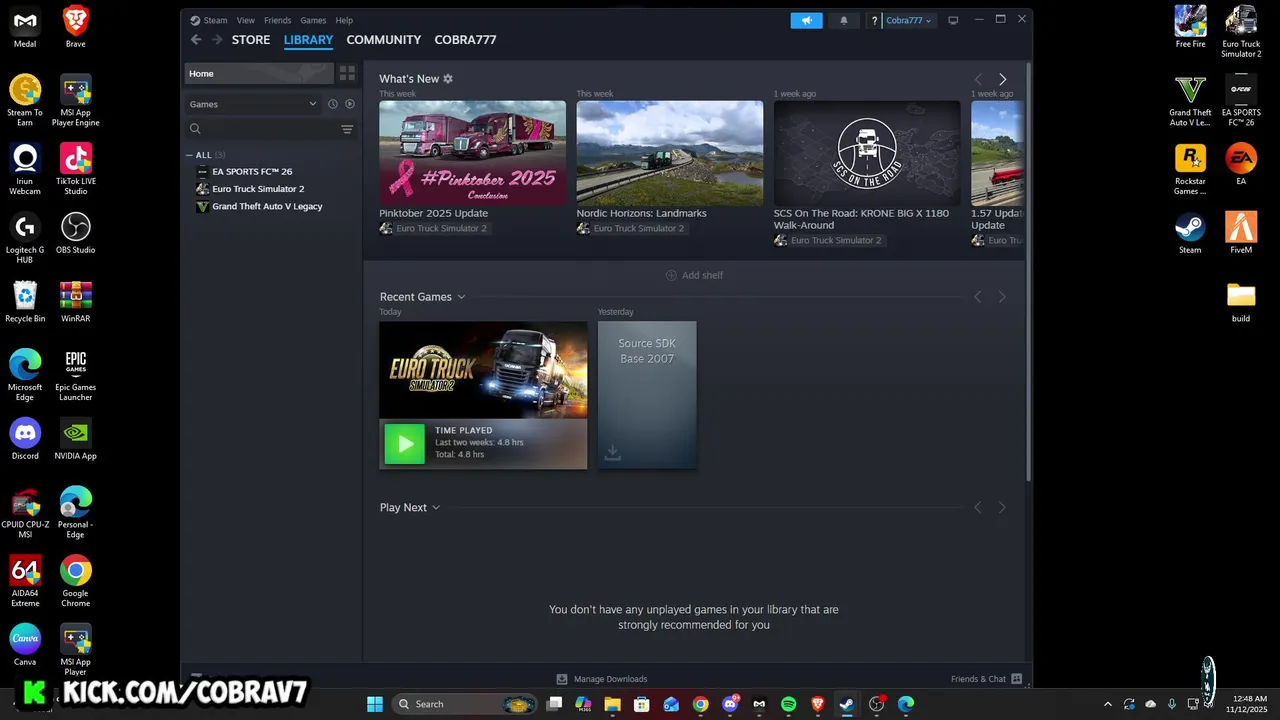This screenshot has height=720, width=1280.
Task: Show hidden system tray icons
Action: point(1107,704)
